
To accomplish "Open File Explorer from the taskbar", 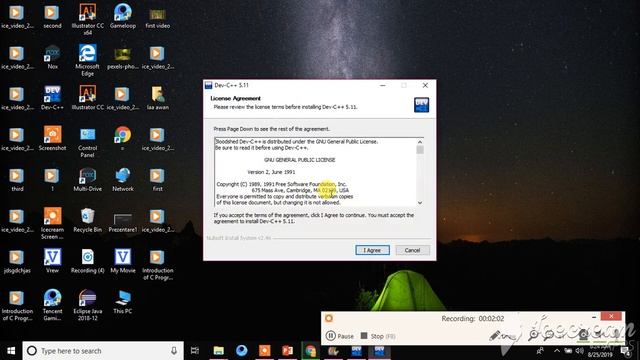I will 219,351.
